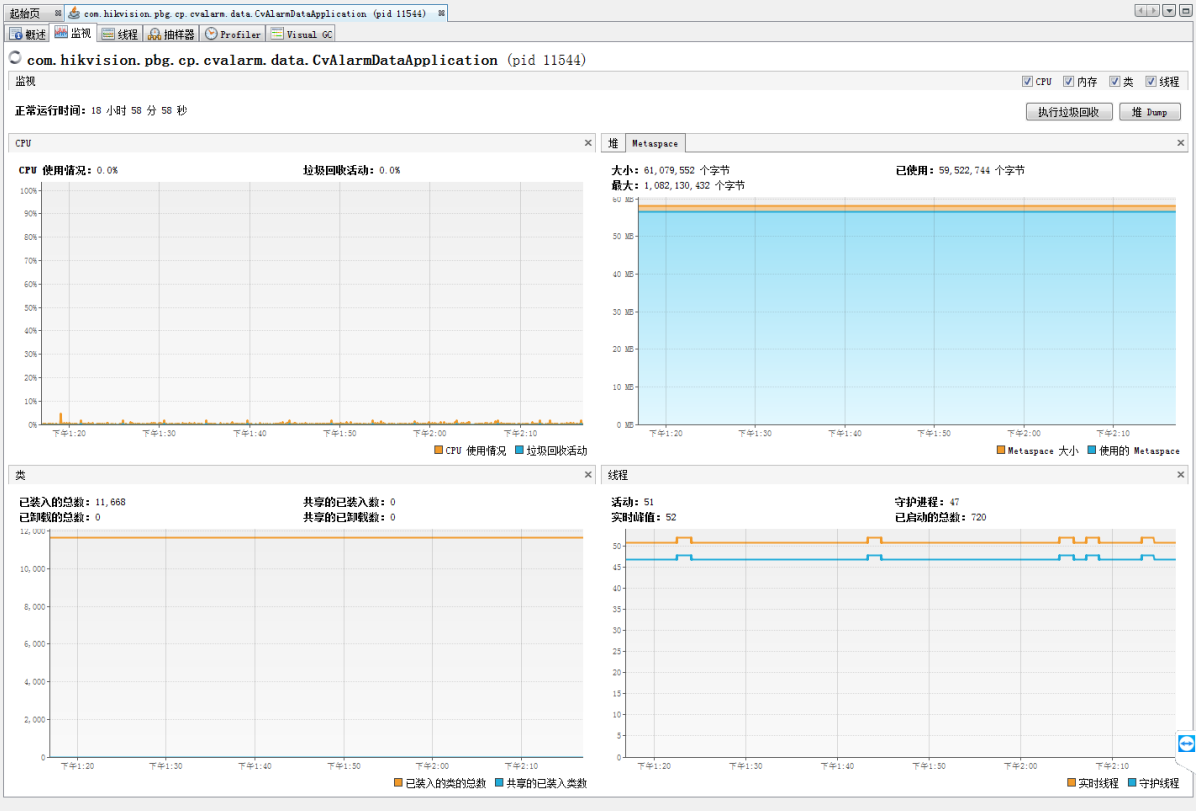Open the Visual GC tab
The image size is (1196, 811).
coord(301,34)
